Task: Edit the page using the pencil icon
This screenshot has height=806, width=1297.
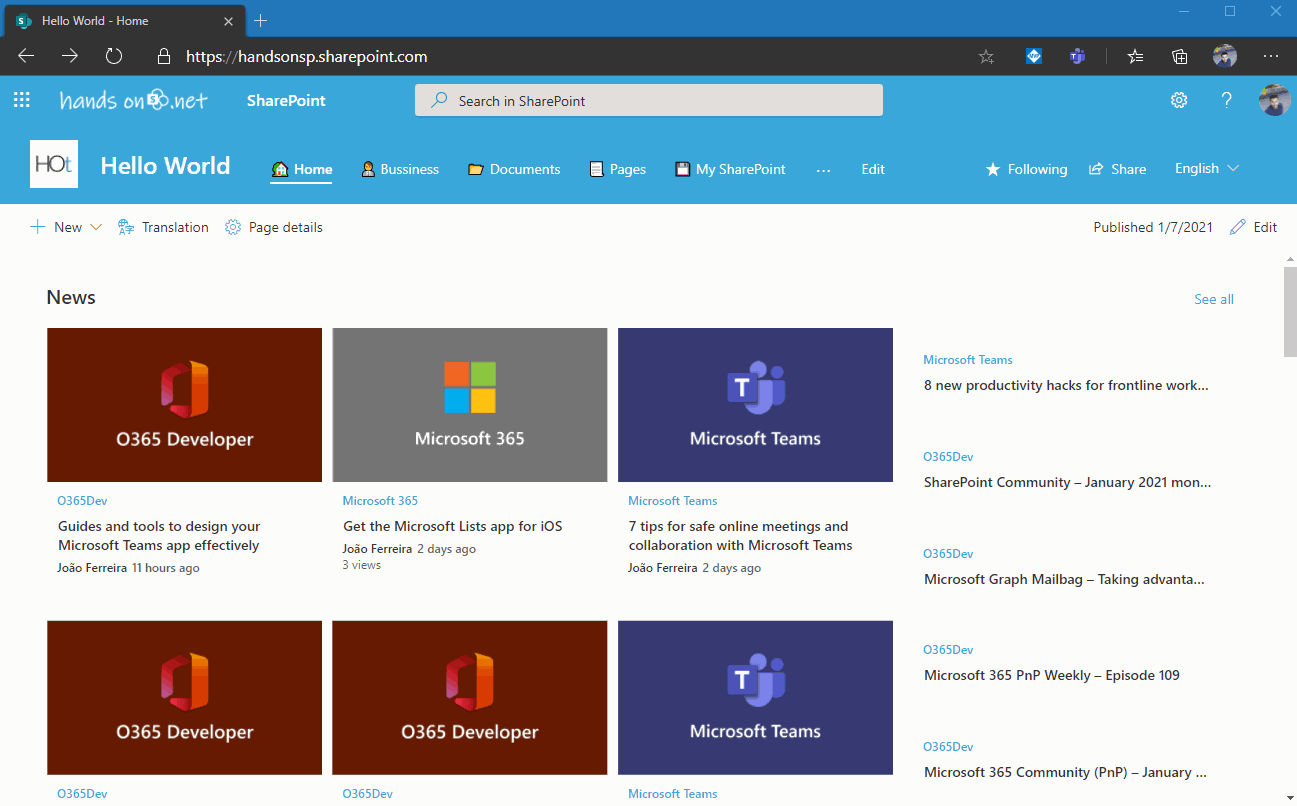Action: click(x=1253, y=227)
